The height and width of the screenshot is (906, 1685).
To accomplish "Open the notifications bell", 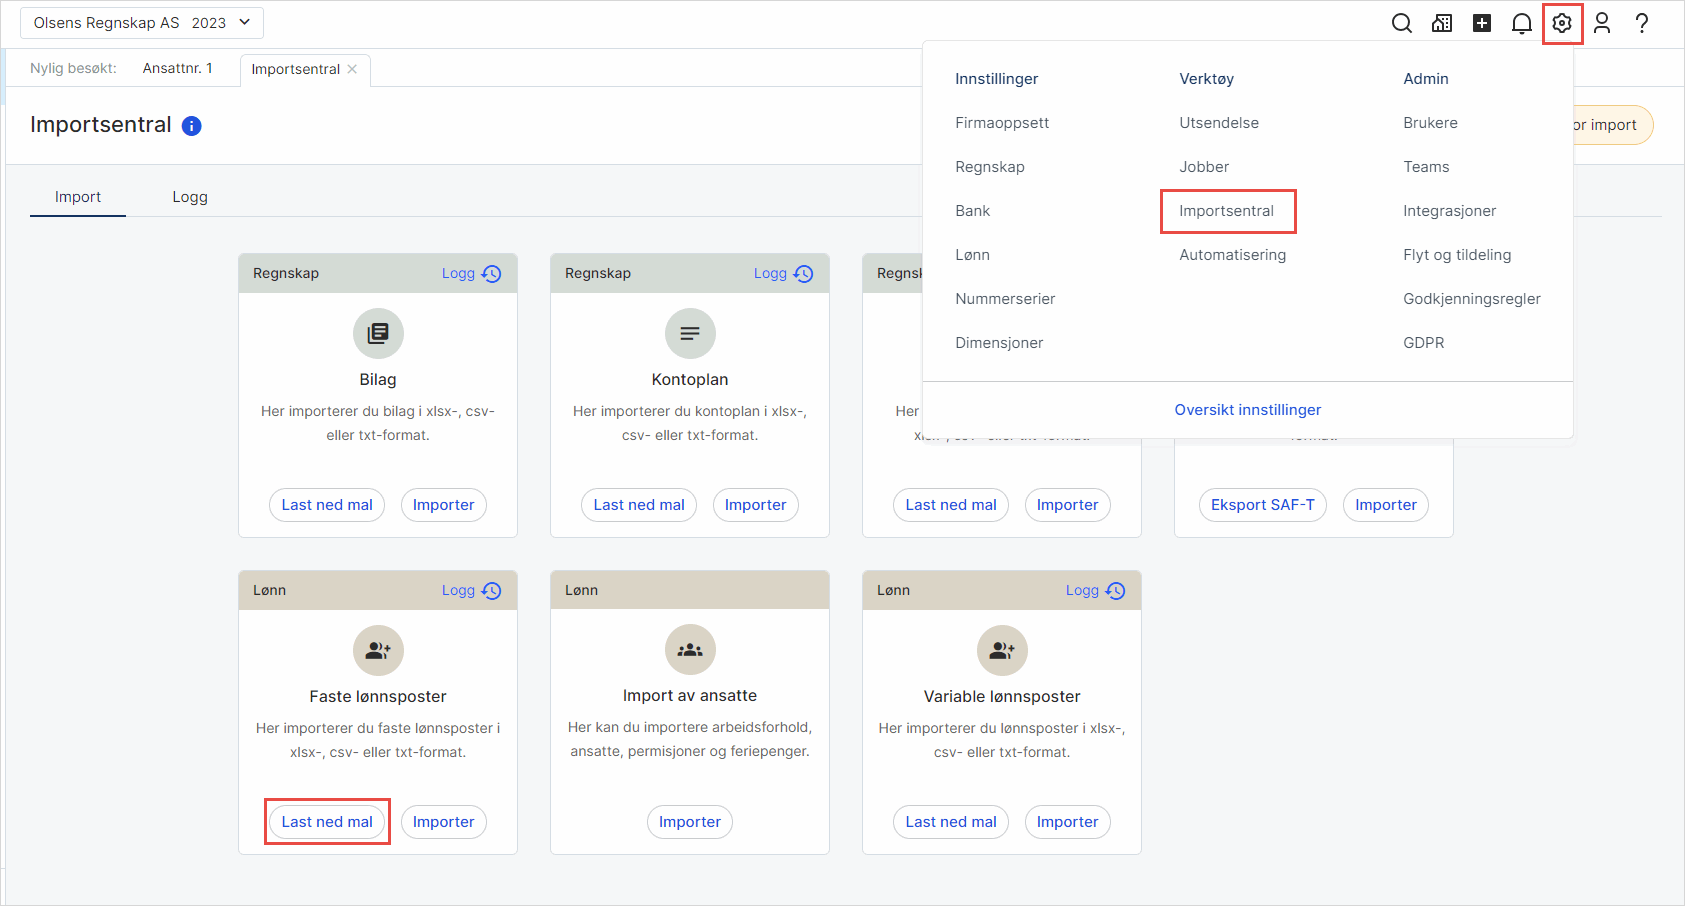I will click(1521, 23).
